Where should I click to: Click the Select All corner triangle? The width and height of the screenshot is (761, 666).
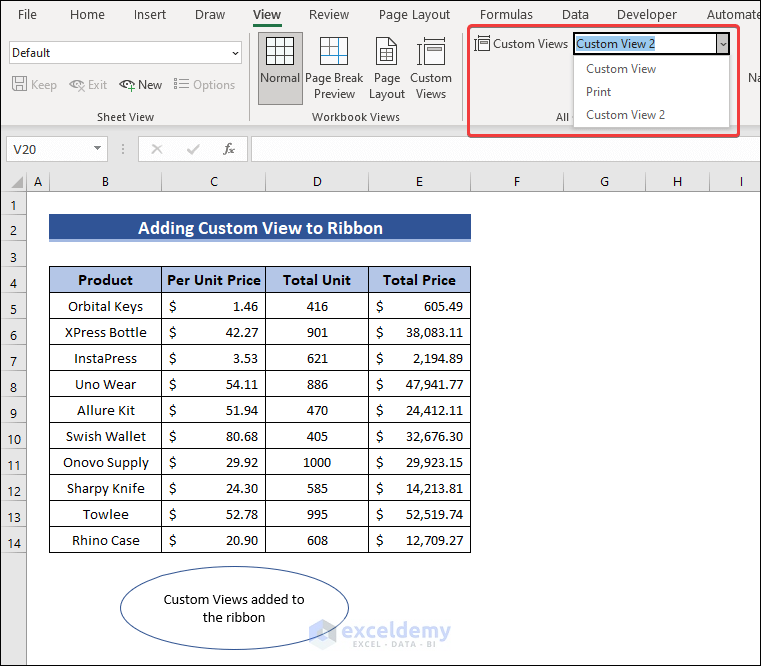tap(17, 182)
